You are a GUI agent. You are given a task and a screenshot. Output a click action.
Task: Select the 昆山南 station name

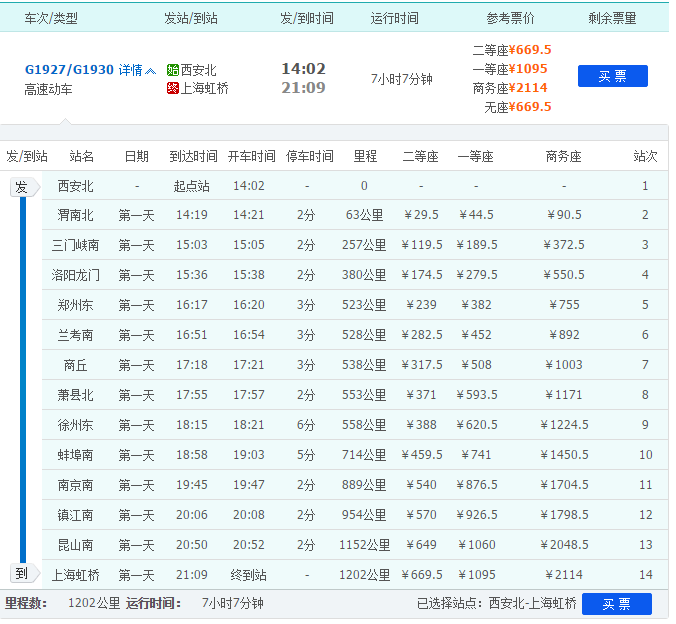click(x=75, y=545)
